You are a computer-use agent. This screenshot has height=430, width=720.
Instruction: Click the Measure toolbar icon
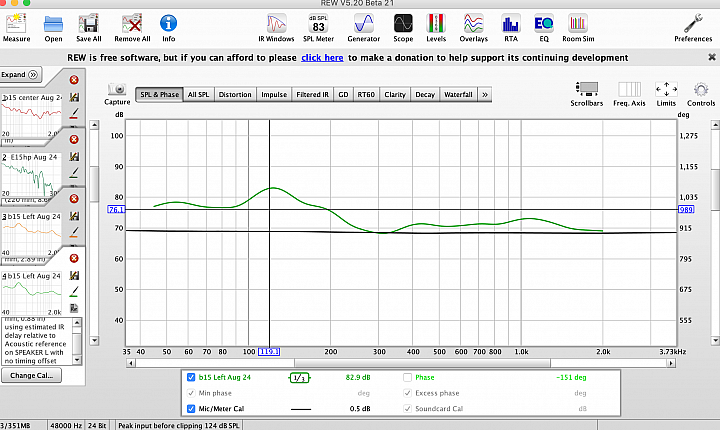16,28
